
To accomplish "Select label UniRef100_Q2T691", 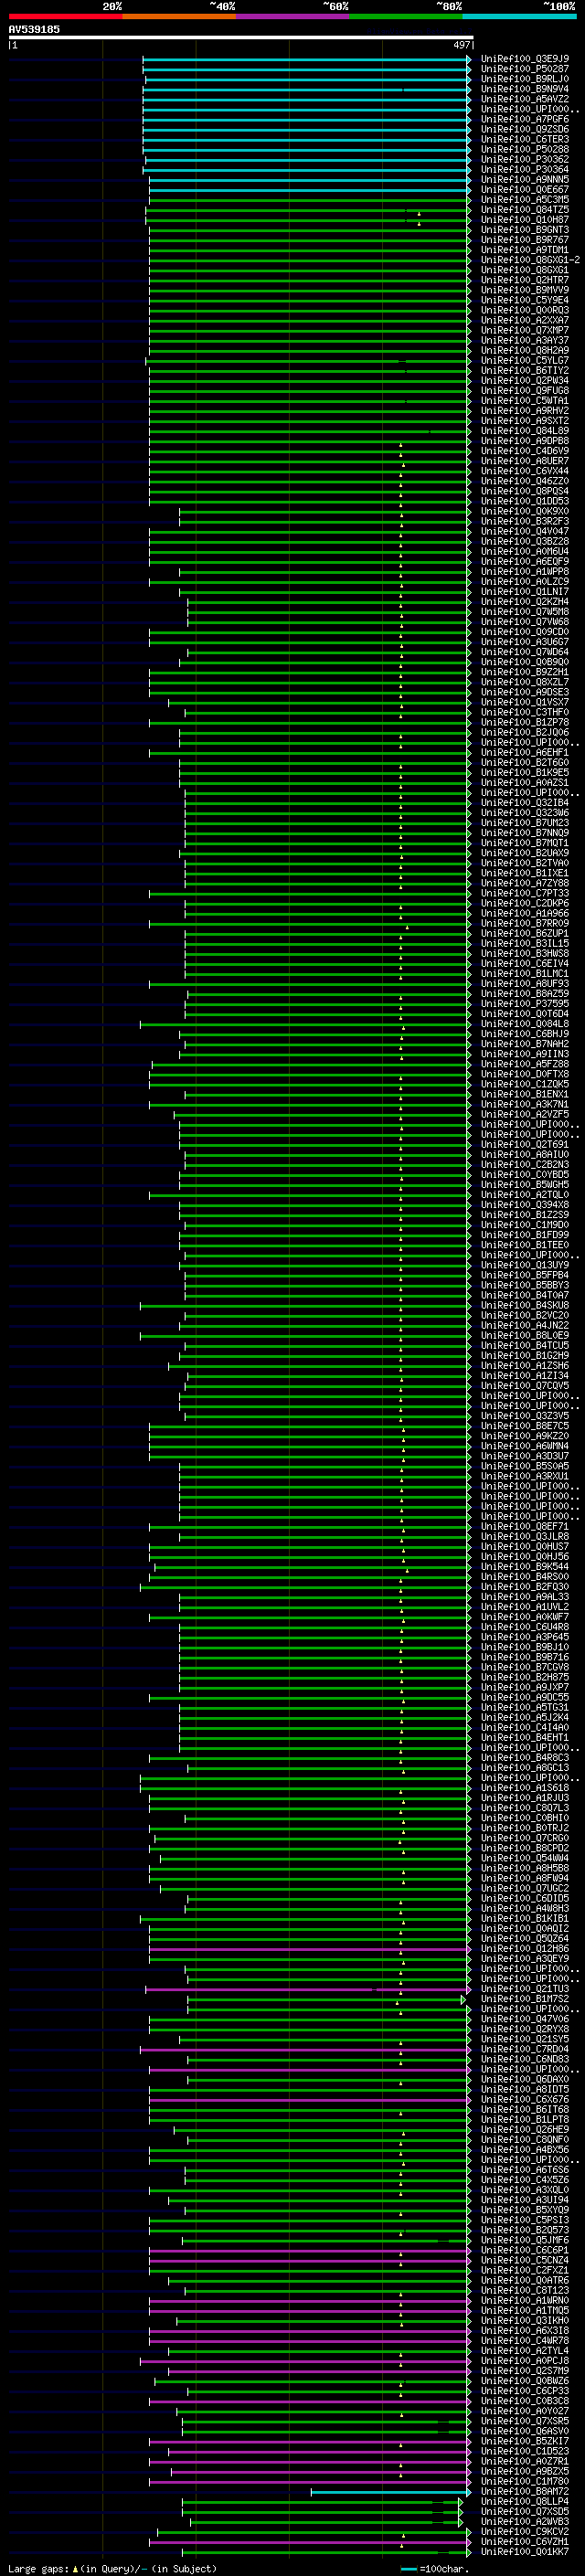I will coord(524,1145).
